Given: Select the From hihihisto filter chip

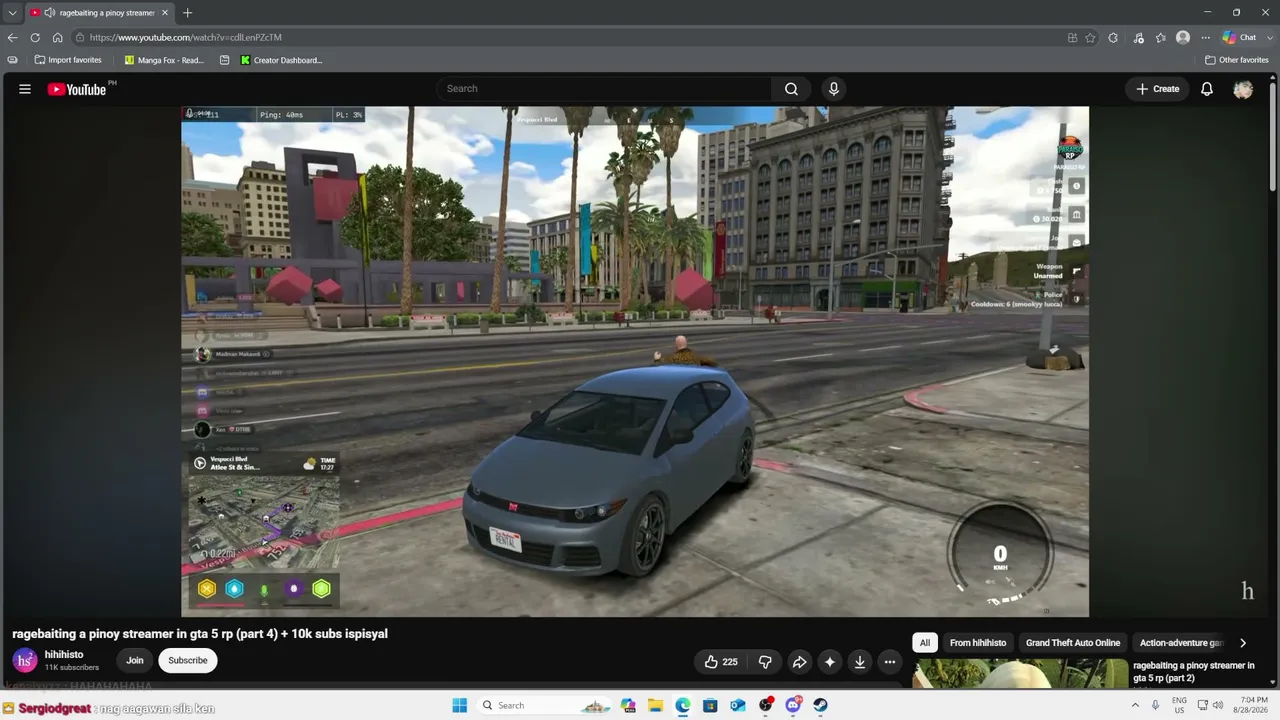Looking at the screenshot, I should pyautogui.click(x=978, y=643).
